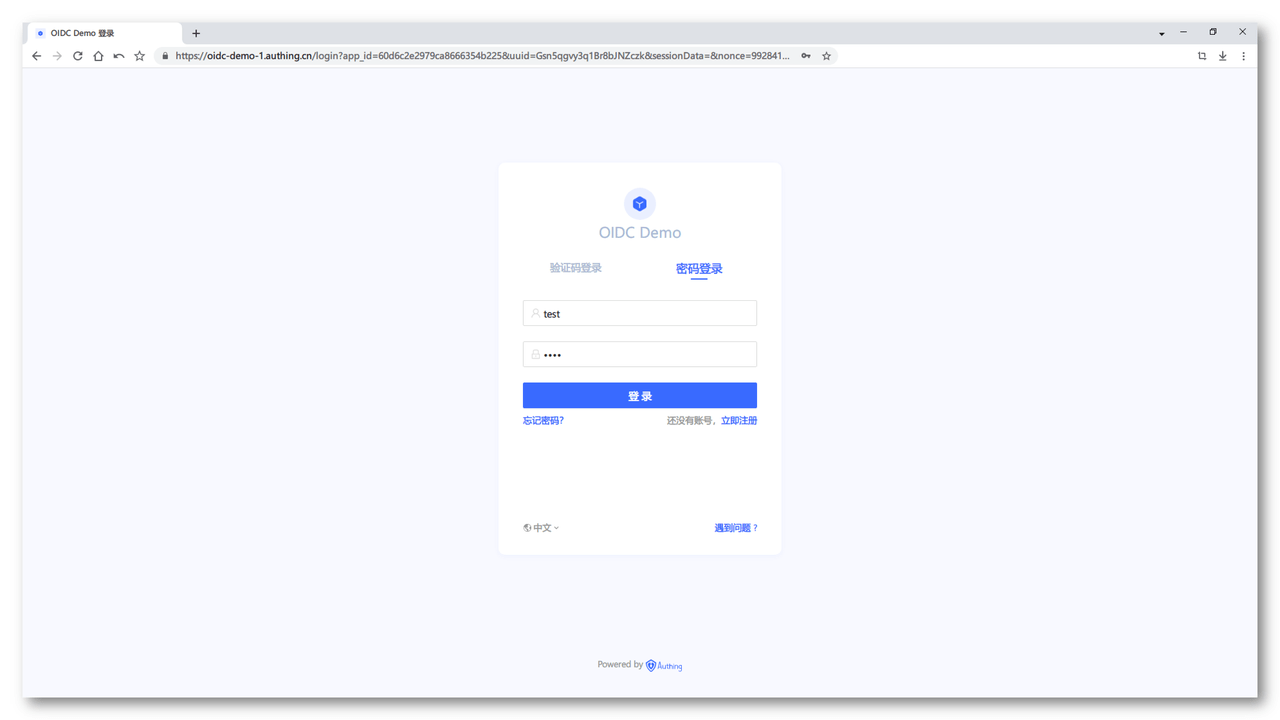Click the 立即注册 sign-up link
Image resolution: width=1280 pixels, height=720 pixels.
coord(739,421)
